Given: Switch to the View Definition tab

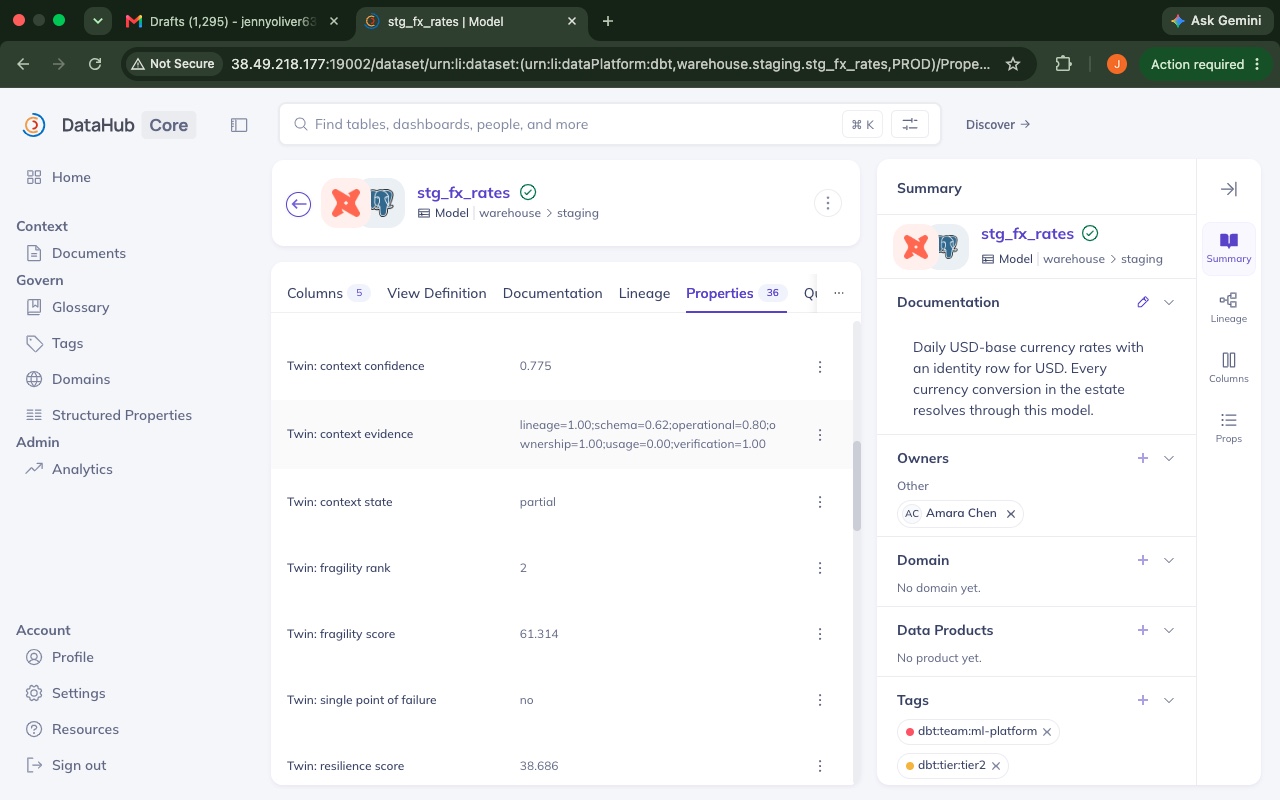Looking at the screenshot, I should pos(437,293).
